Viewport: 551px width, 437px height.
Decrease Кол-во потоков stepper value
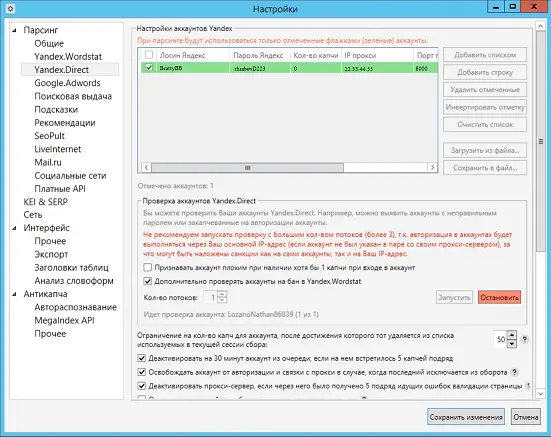pos(222,300)
